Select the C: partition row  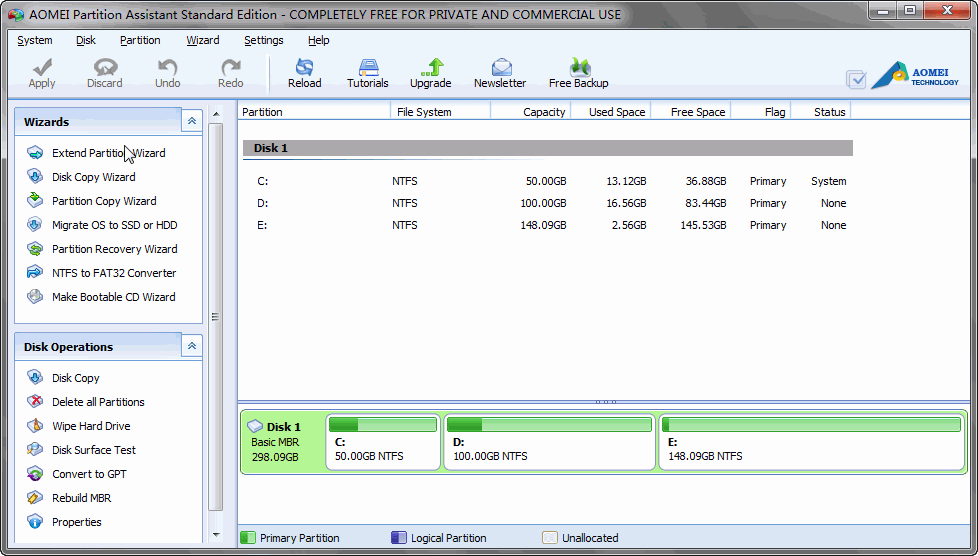point(547,181)
